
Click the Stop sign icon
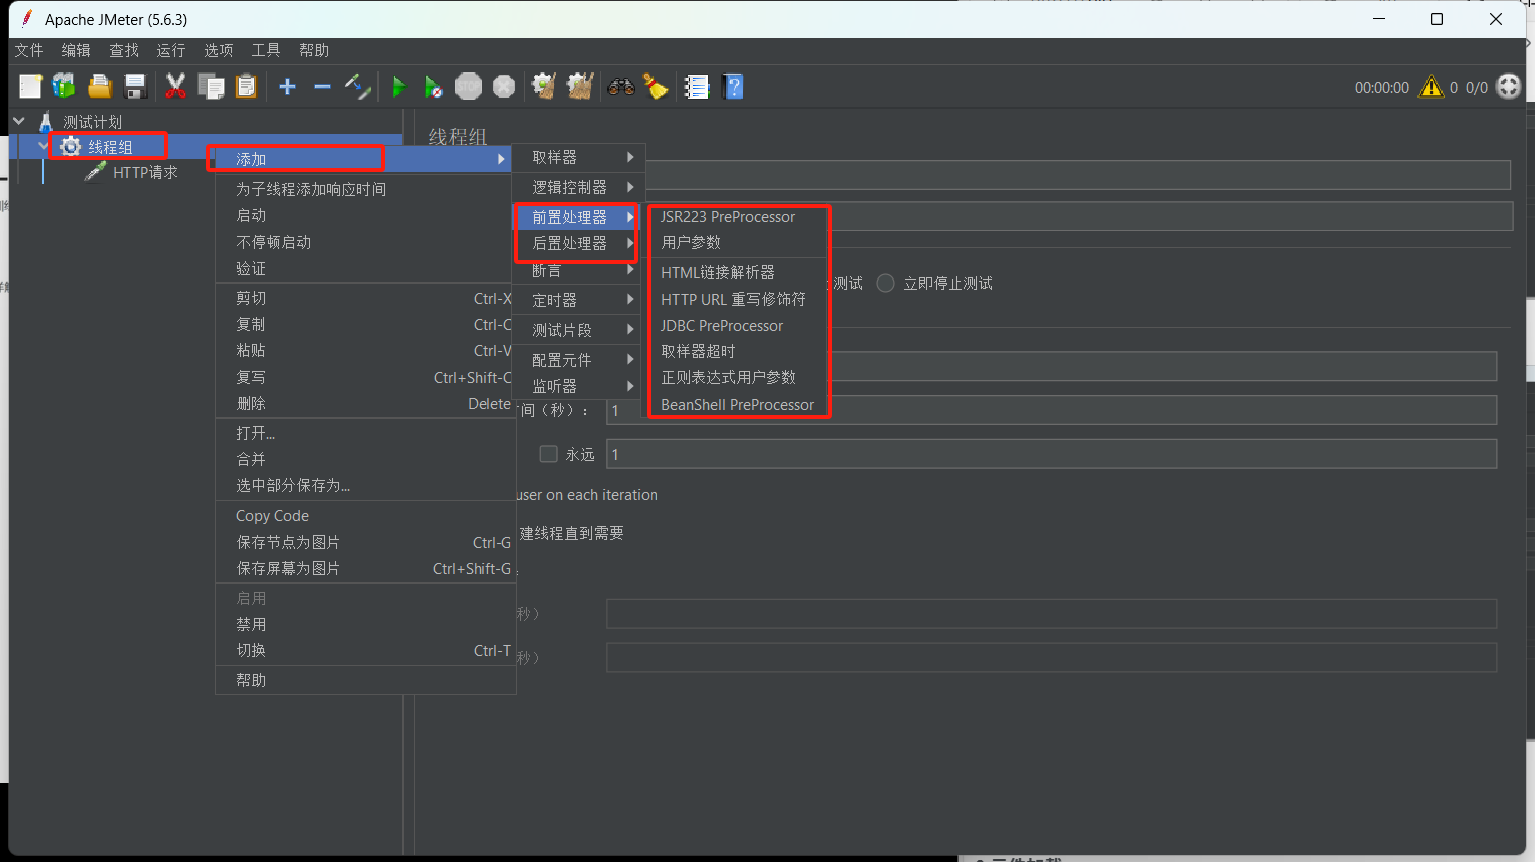[x=468, y=87]
